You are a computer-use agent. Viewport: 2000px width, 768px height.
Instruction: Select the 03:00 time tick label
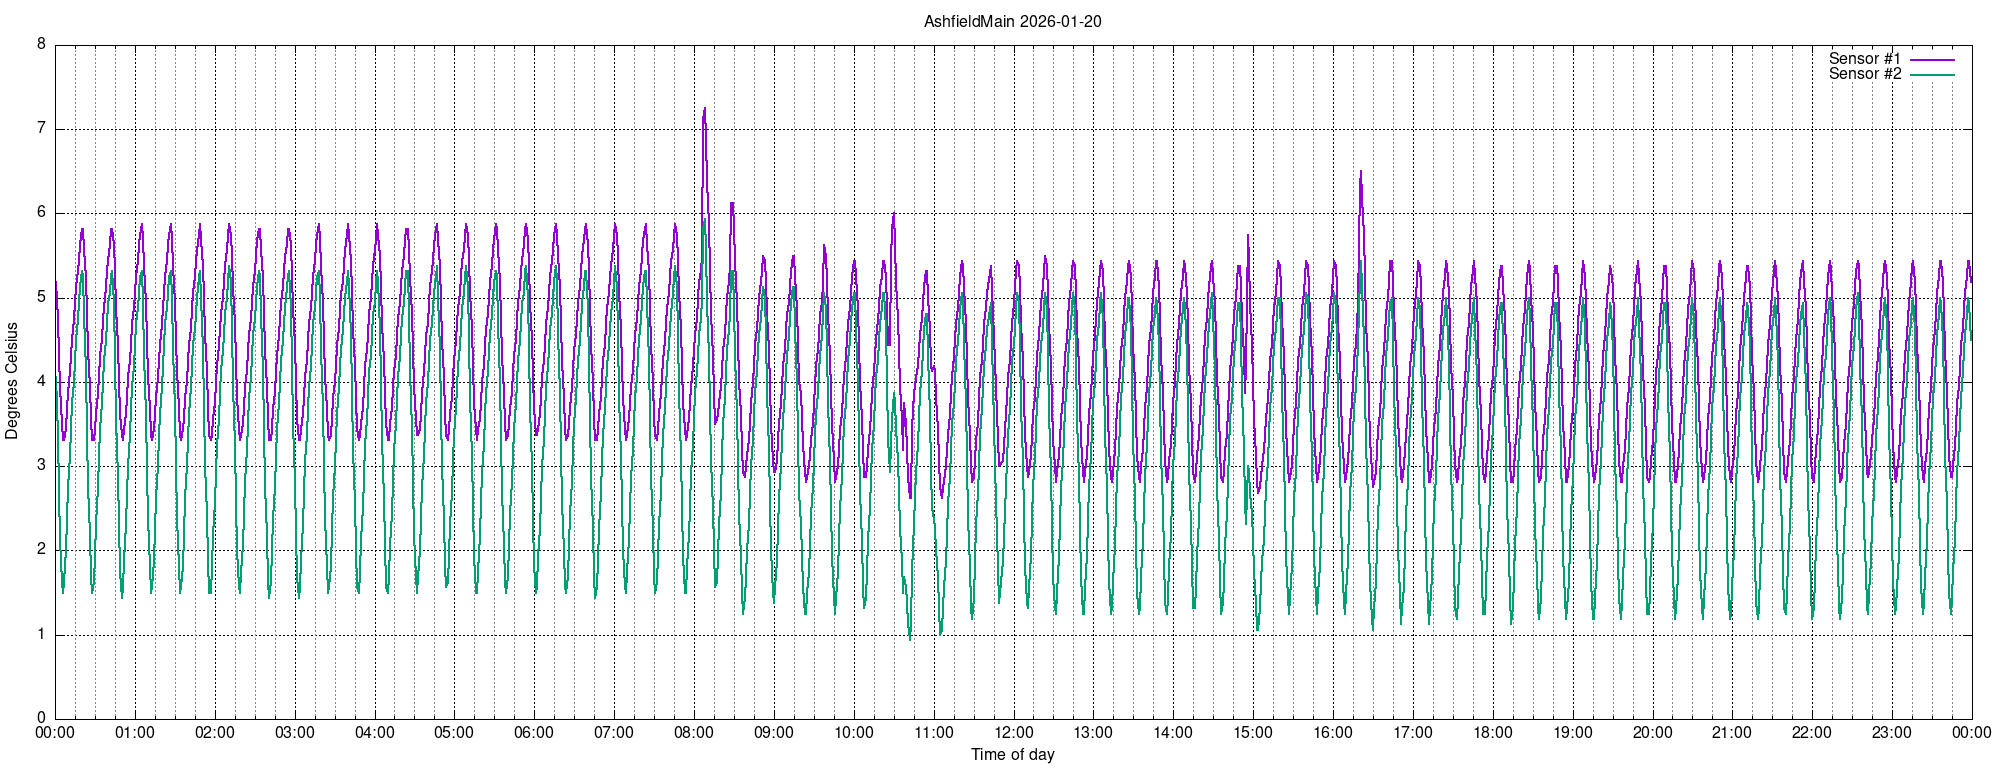point(294,733)
